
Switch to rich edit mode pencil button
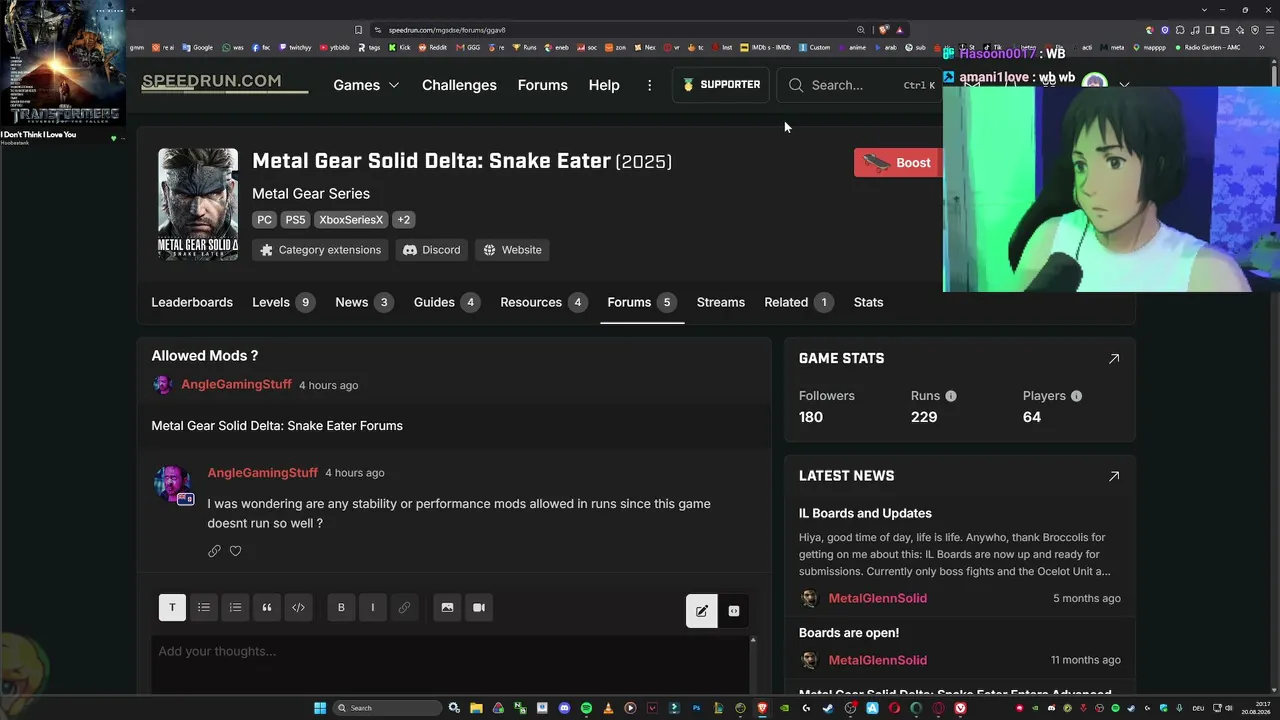tap(702, 611)
